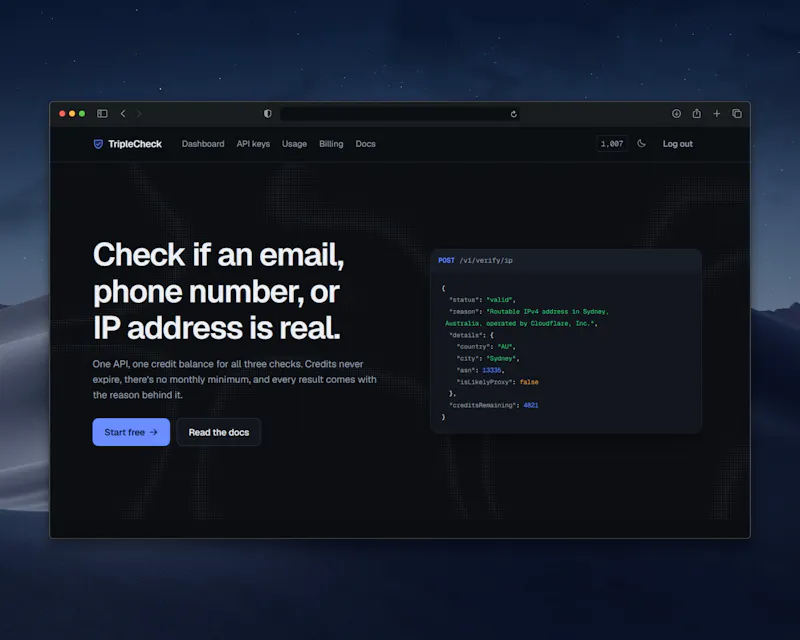Open the Docs nav item
This screenshot has width=800, height=640.
pyautogui.click(x=365, y=144)
